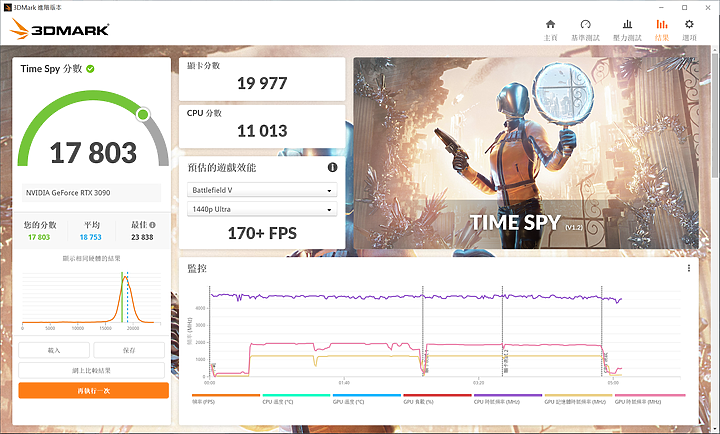This screenshot has width=720, height=434.
Task: Click the 預估的遊戲效能 heading
Action: coord(221,168)
